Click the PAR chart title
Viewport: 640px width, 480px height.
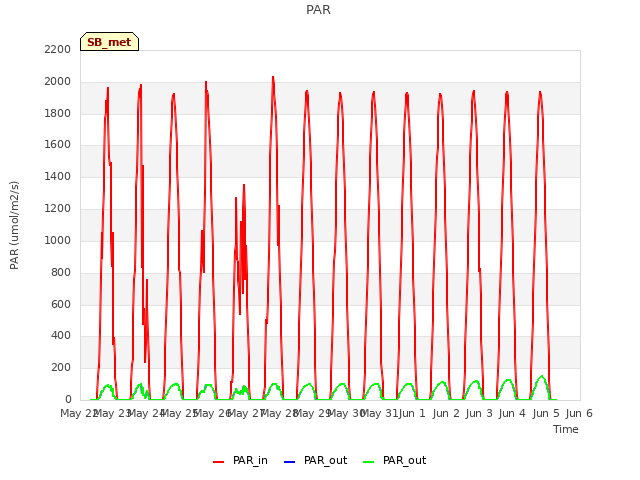click(318, 9)
